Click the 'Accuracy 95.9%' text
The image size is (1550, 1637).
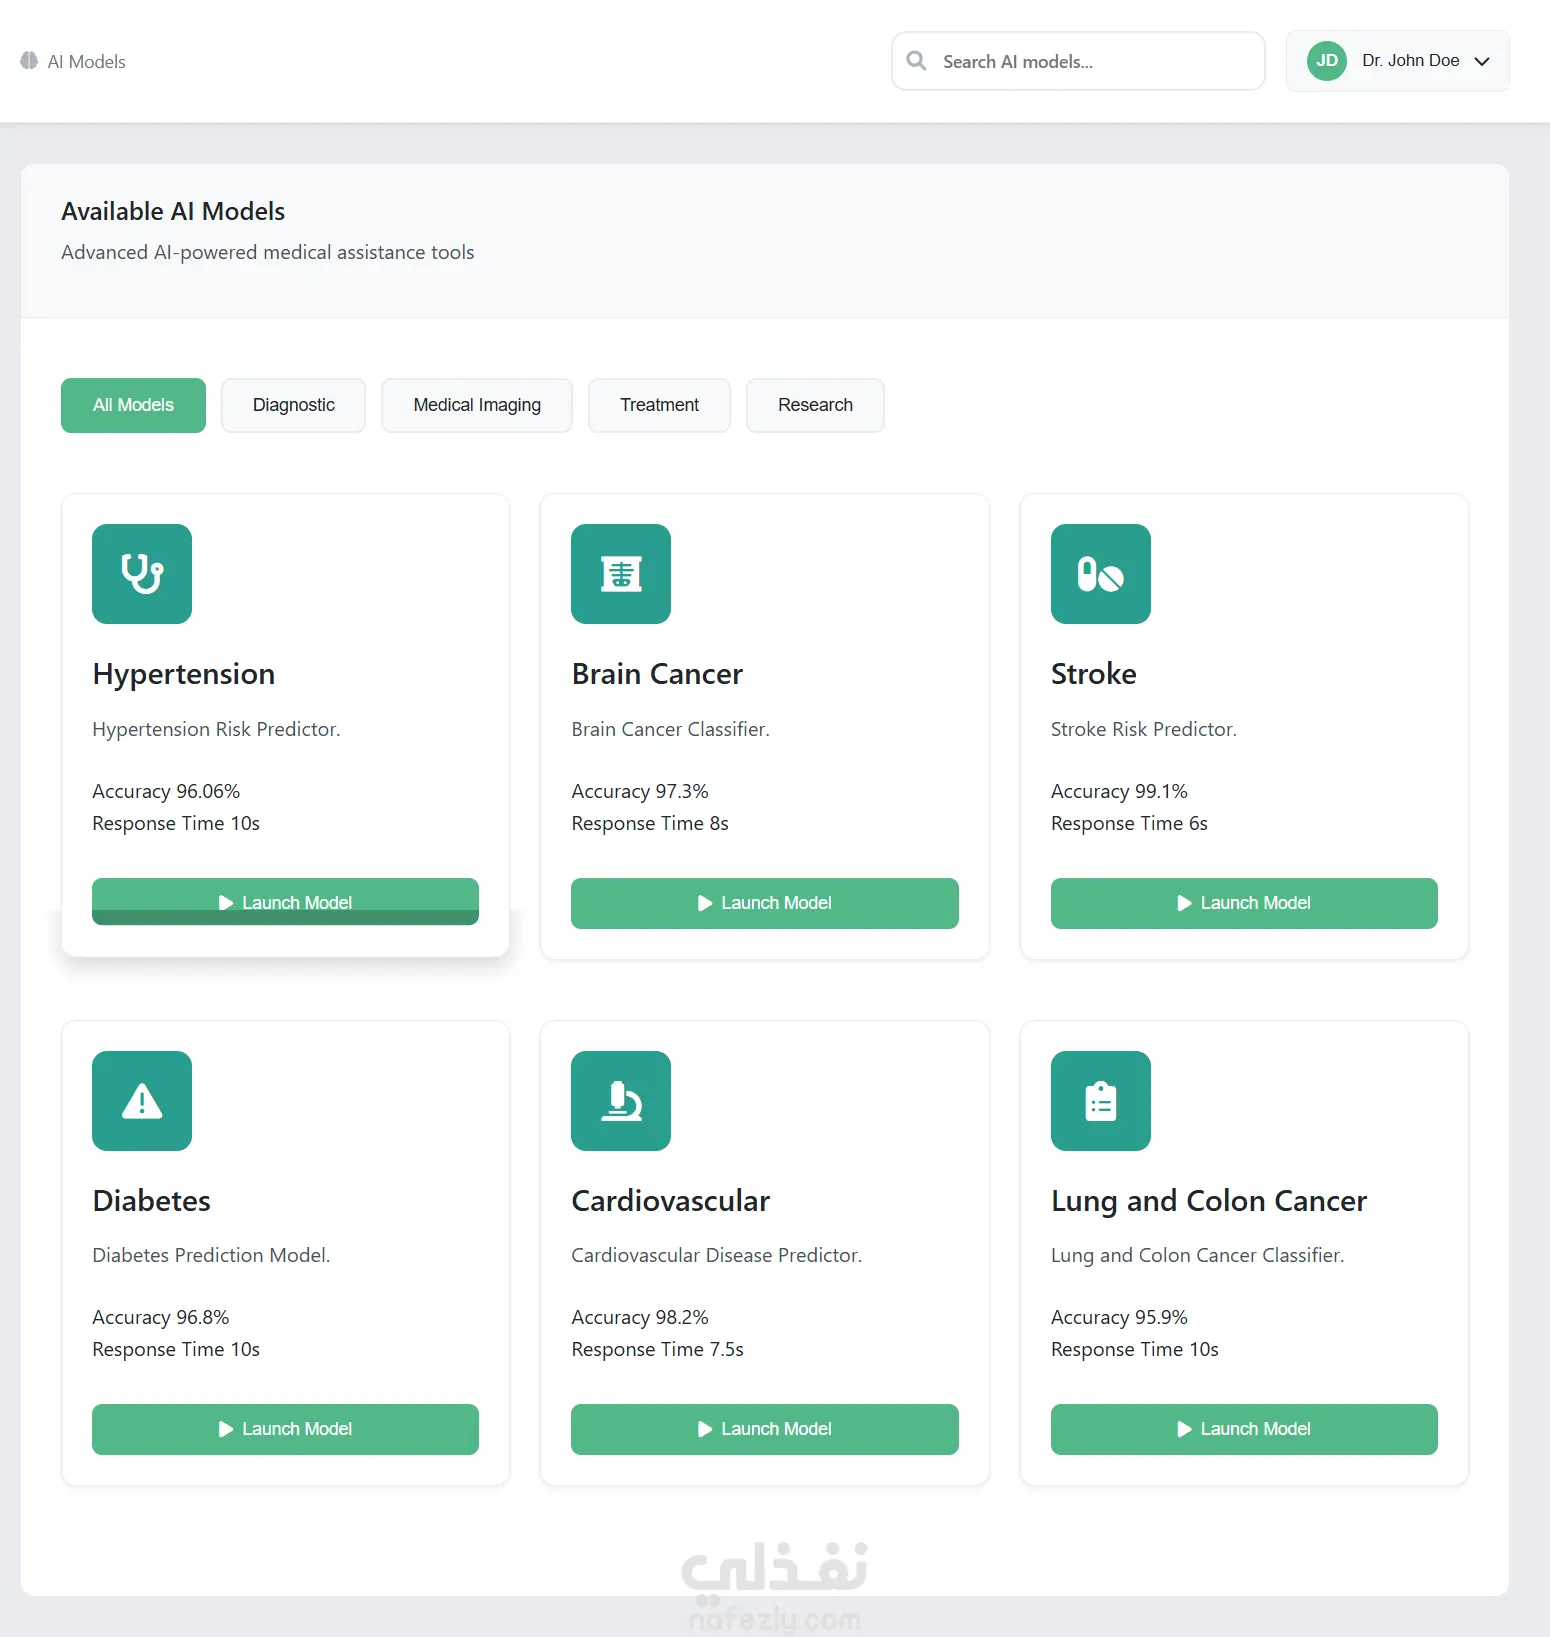tap(1119, 1317)
